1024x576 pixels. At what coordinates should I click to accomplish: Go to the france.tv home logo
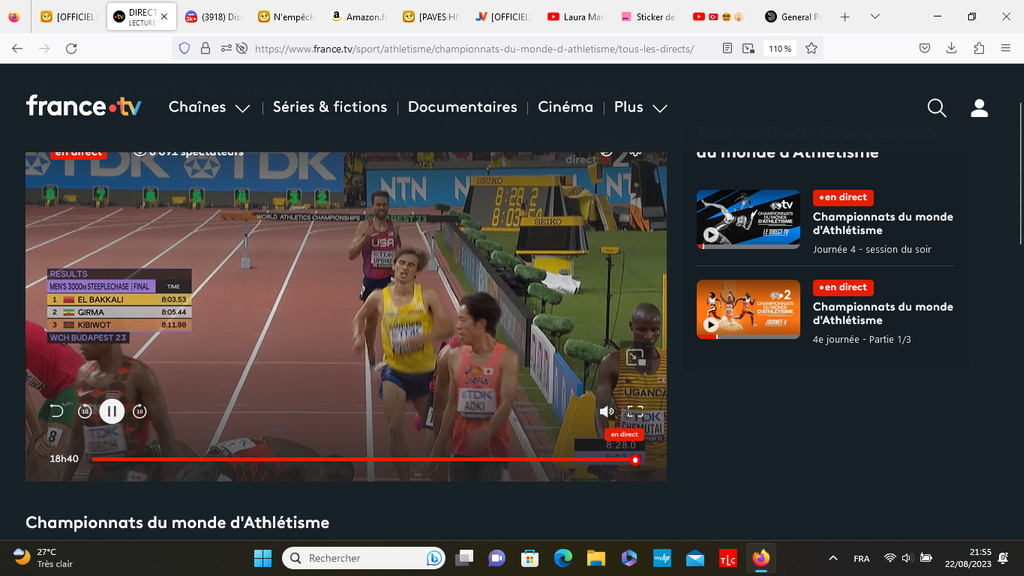click(x=84, y=106)
